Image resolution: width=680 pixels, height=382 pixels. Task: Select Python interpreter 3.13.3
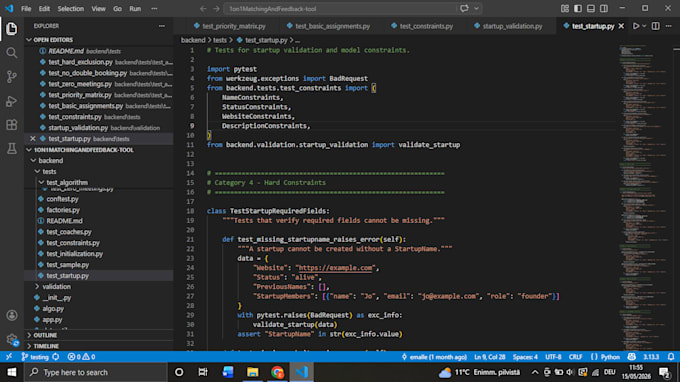(651, 357)
